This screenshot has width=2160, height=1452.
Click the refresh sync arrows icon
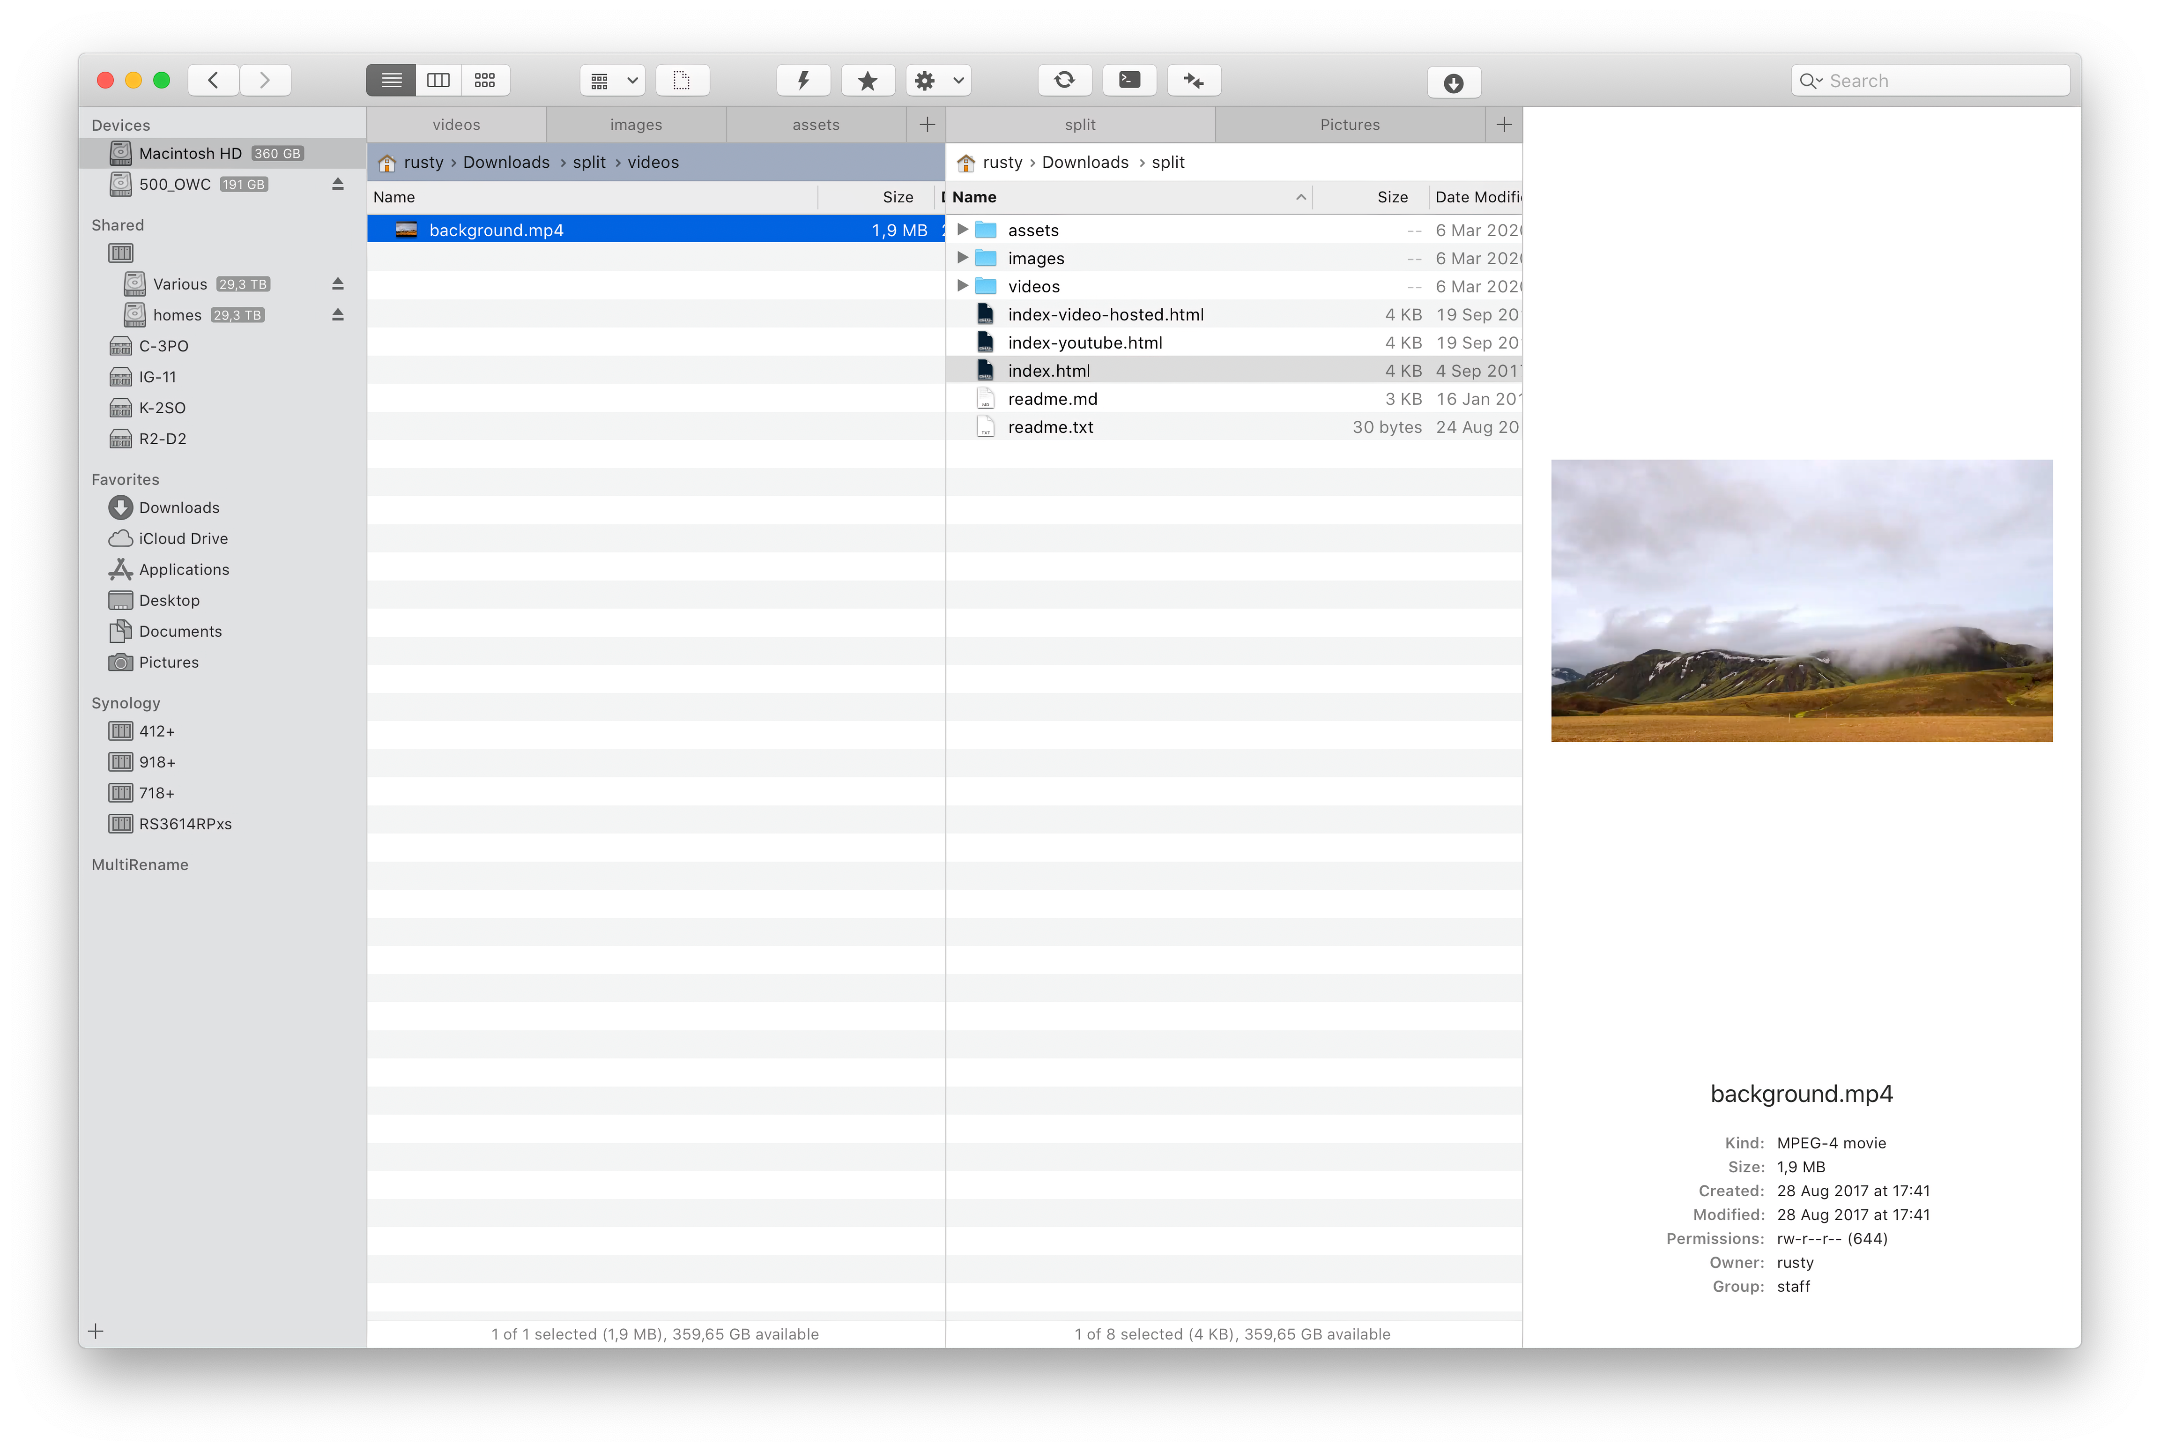[x=1065, y=80]
